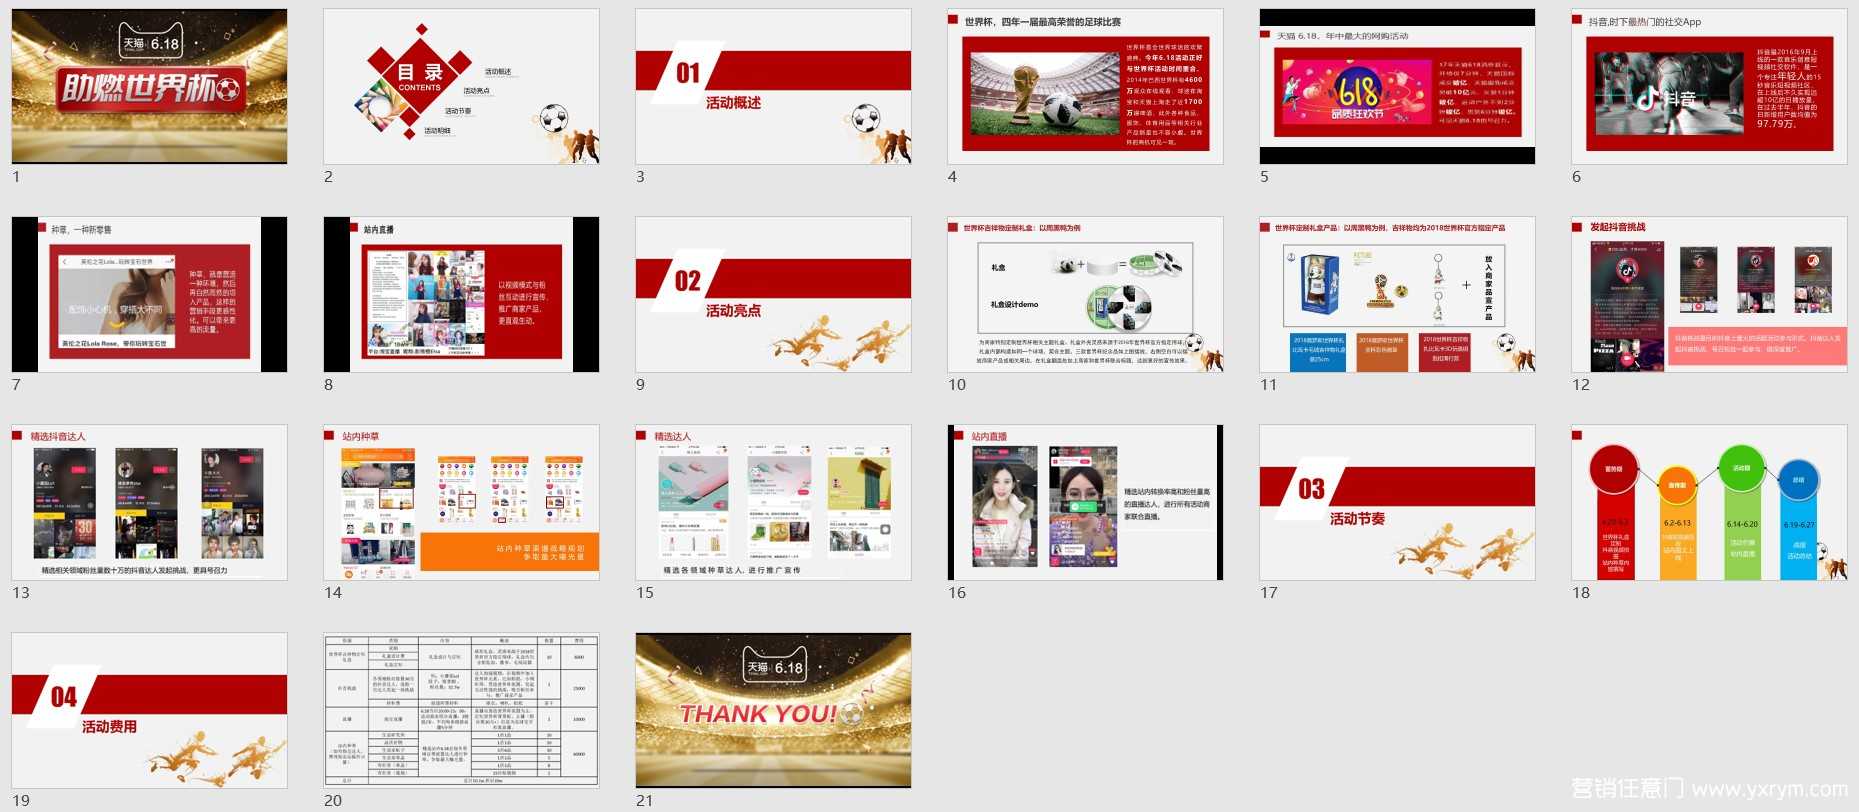Select slide 16 live stream screenshots
Viewport: 1859px width, 812px height.
(x=1085, y=502)
